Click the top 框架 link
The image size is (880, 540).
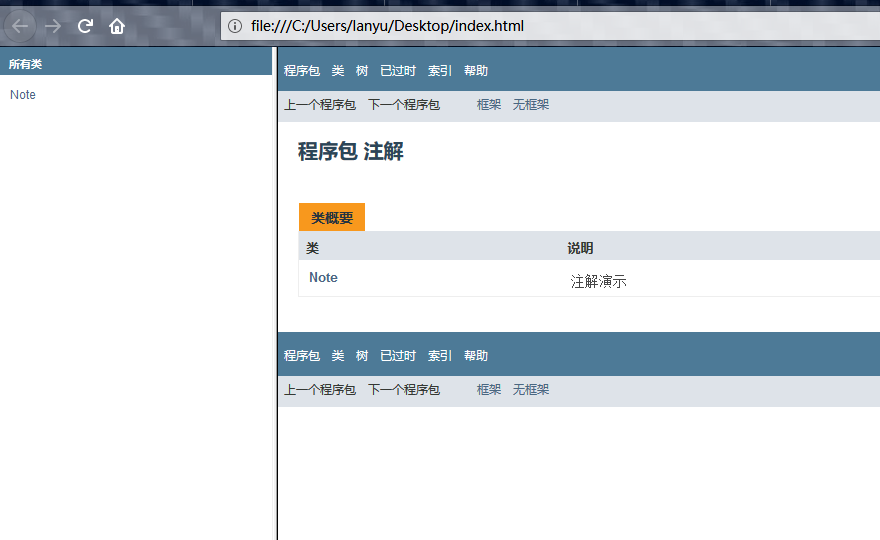coord(489,105)
